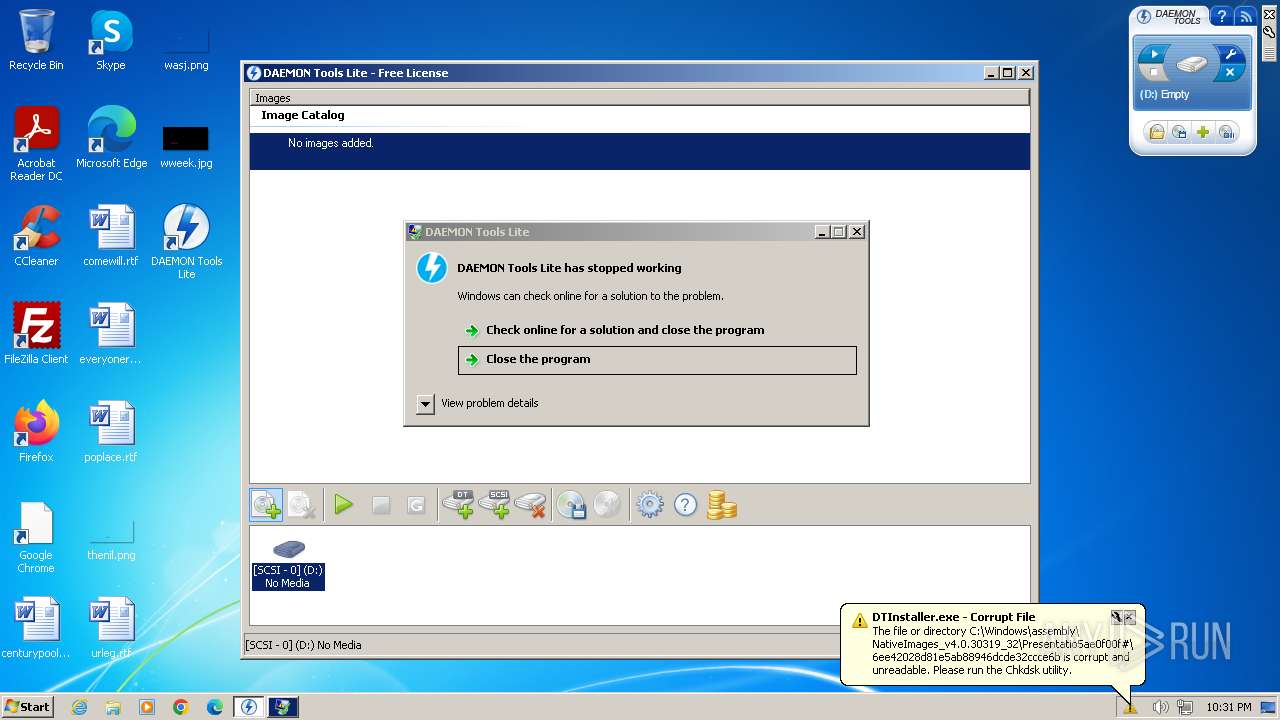1280x720 pixels.
Task: Add a SCSI virtual drive
Action: tap(495, 505)
